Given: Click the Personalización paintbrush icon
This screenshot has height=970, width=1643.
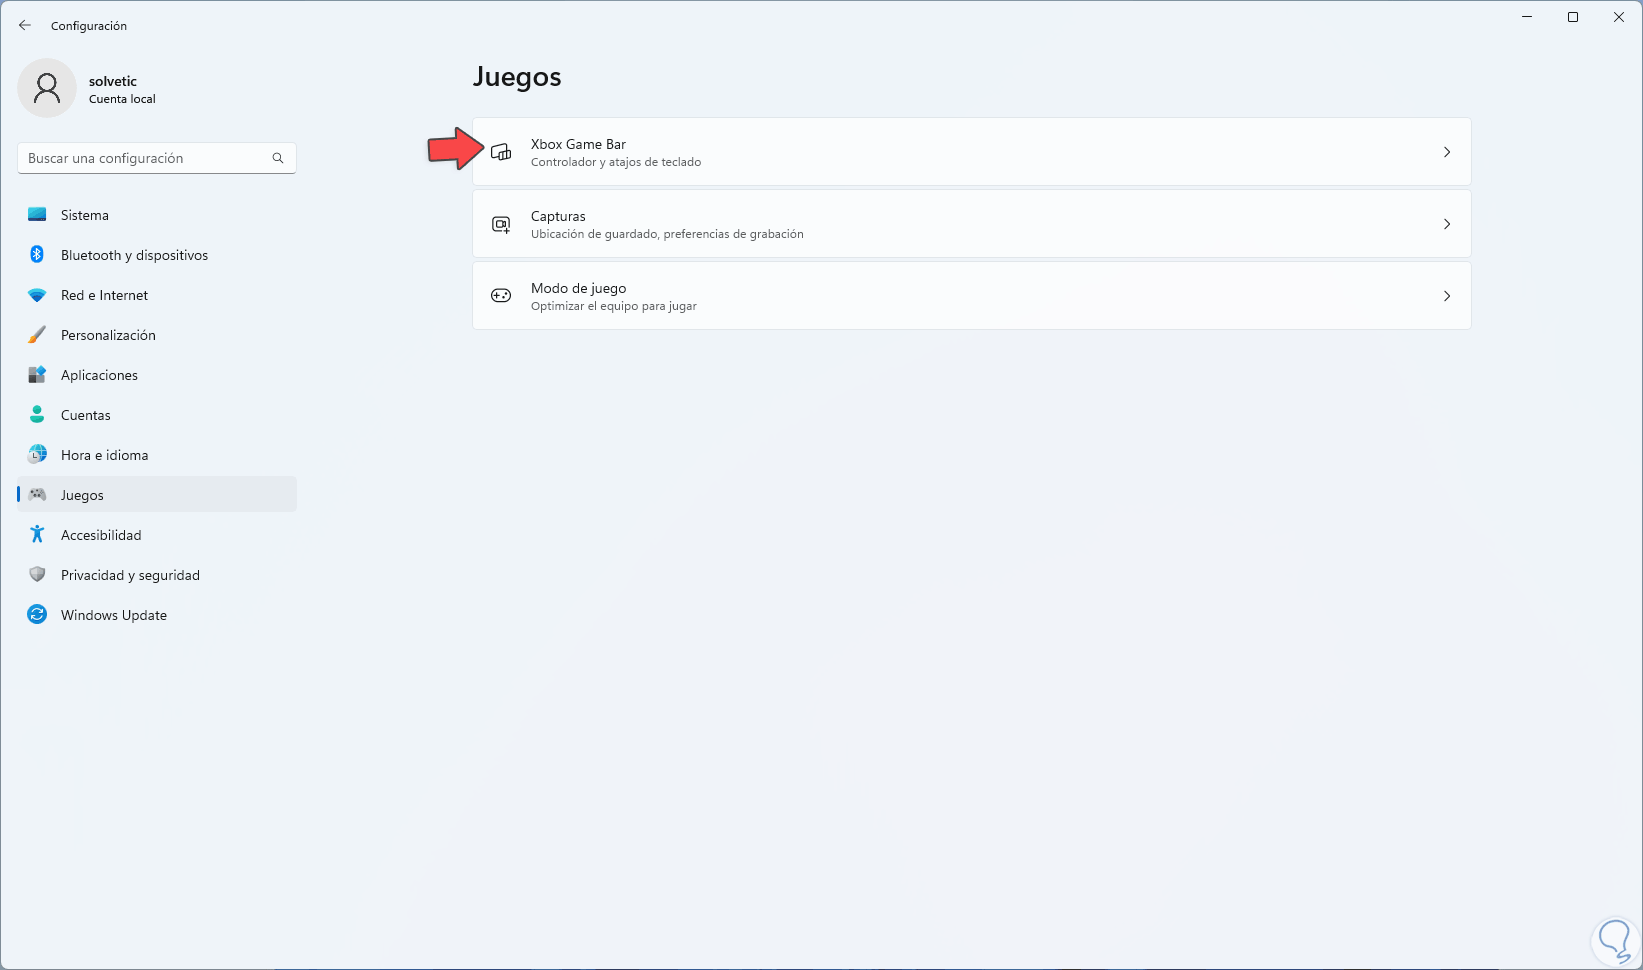Looking at the screenshot, I should coord(37,335).
